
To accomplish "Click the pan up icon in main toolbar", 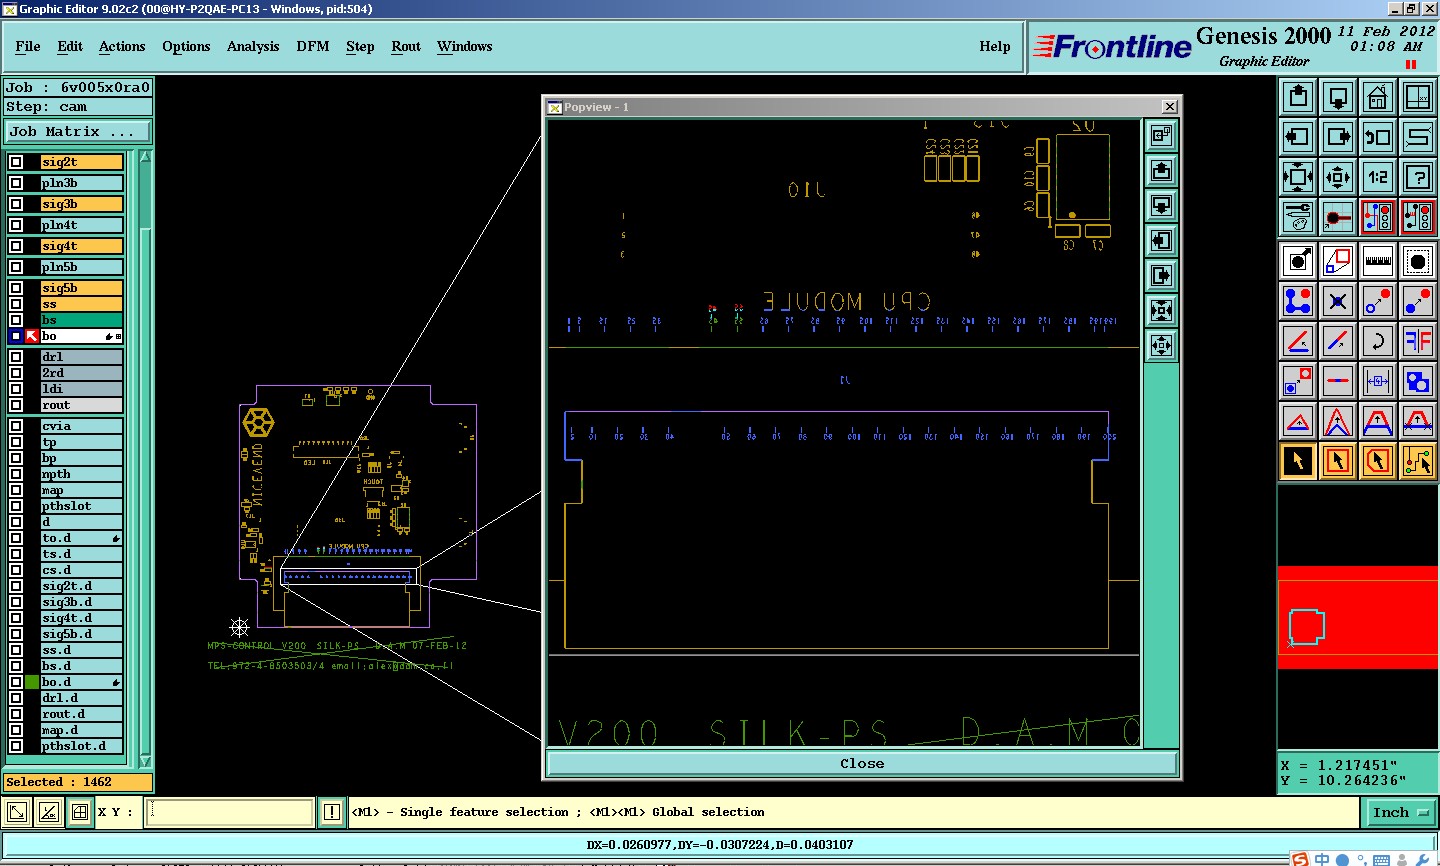I will coord(1298,97).
